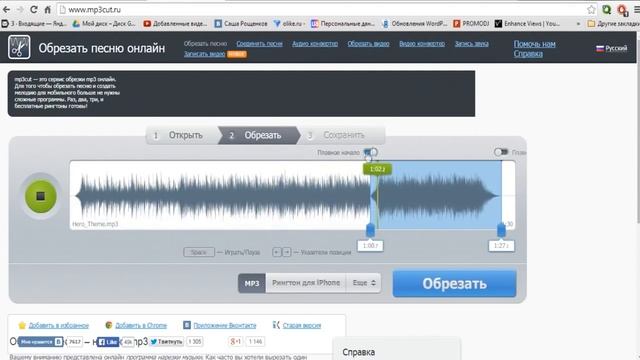Click the Помочь нам link

[x=534, y=44]
